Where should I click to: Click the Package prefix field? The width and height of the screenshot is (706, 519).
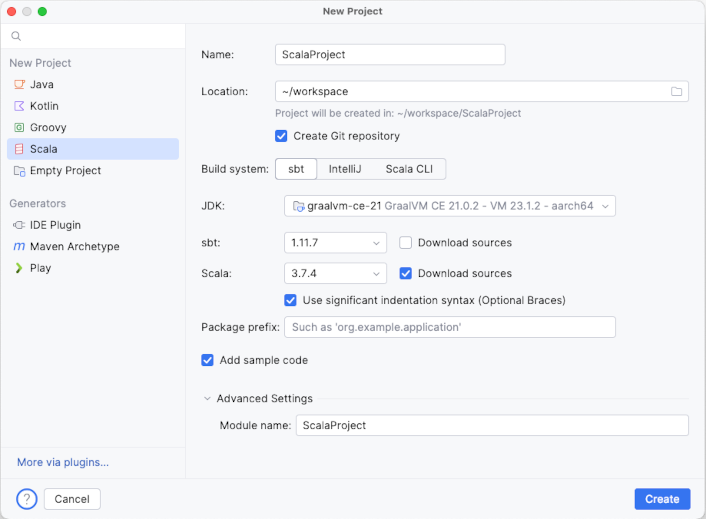(x=450, y=327)
